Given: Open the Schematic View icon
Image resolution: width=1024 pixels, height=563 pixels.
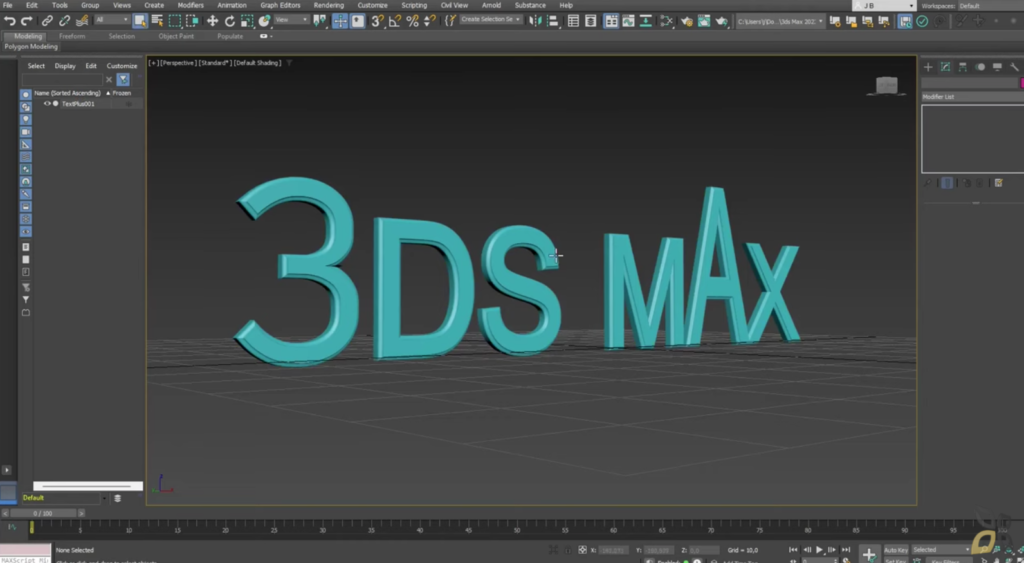Looking at the screenshot, I should click(x=645, y=21).
